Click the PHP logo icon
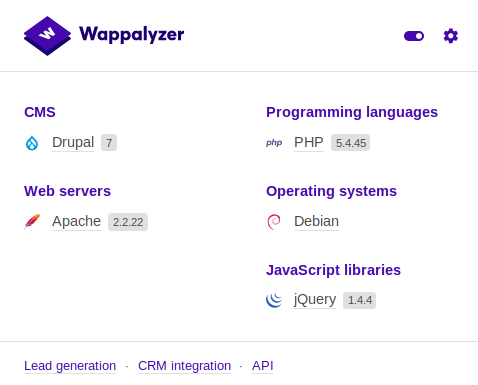478x385 pixels. click(274, 143)
